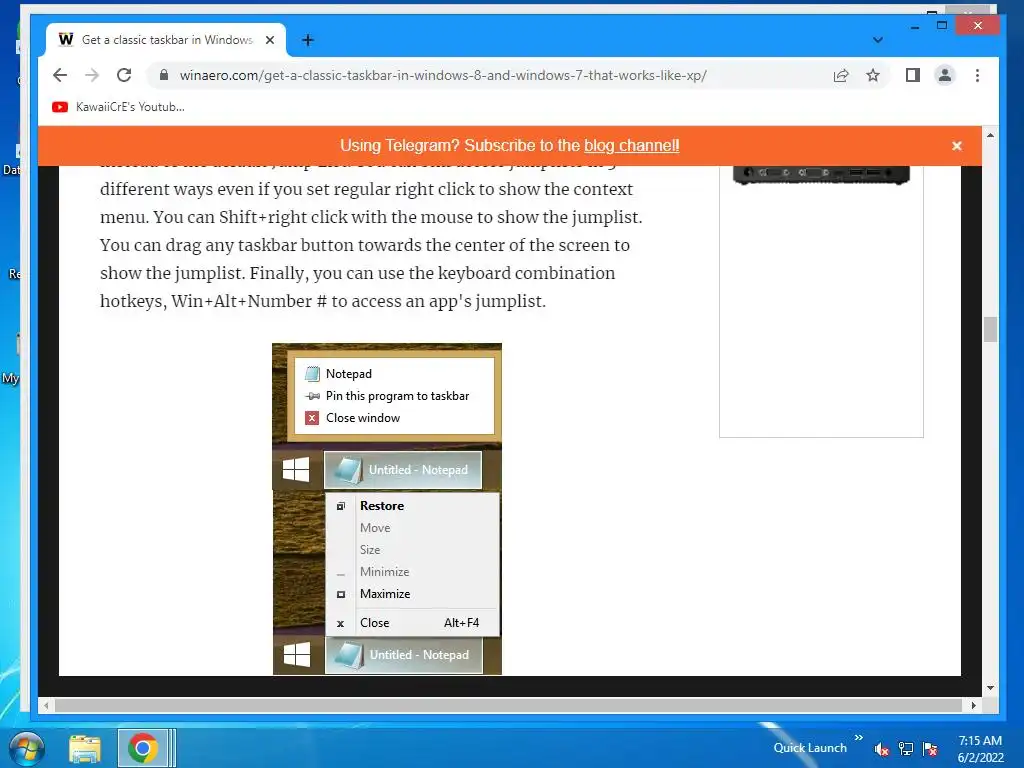Viewport: 1024px width, 768px height.
Task: Follow the blog channel link
Action: pos(632,146)
